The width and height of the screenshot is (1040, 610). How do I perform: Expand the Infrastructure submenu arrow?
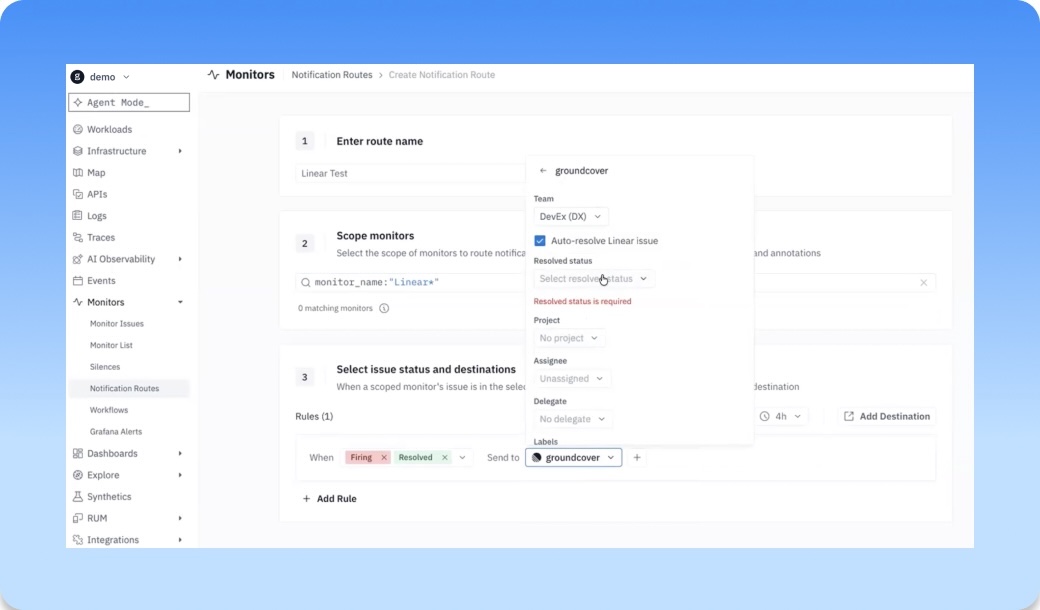tap(180, 151)
